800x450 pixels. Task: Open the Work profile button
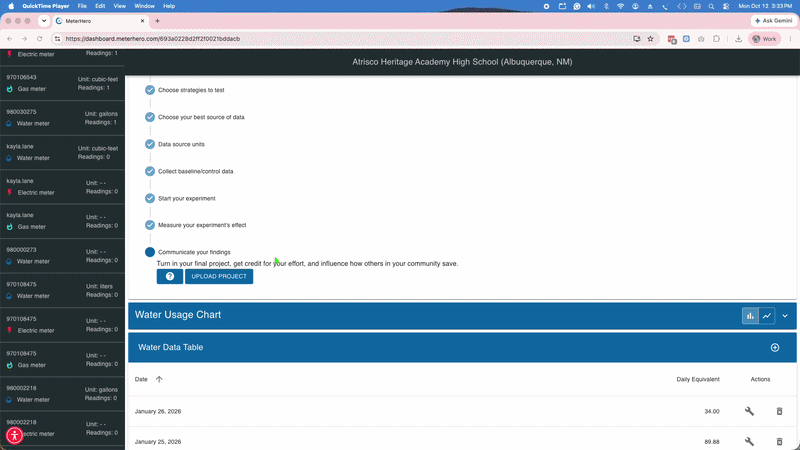point(764,39)
